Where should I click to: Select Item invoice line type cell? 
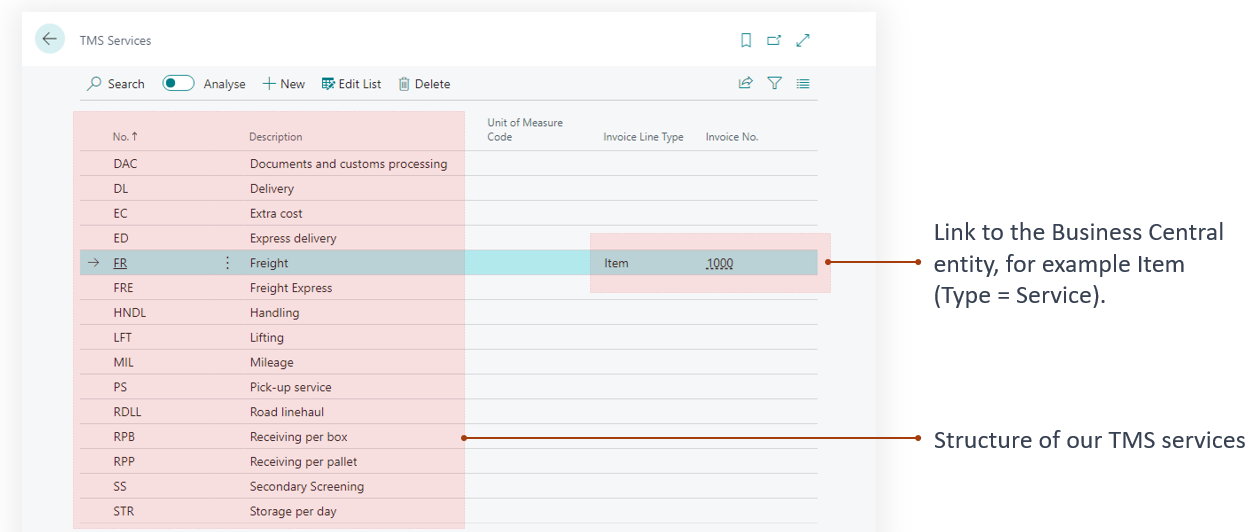[x=616, y=263]
